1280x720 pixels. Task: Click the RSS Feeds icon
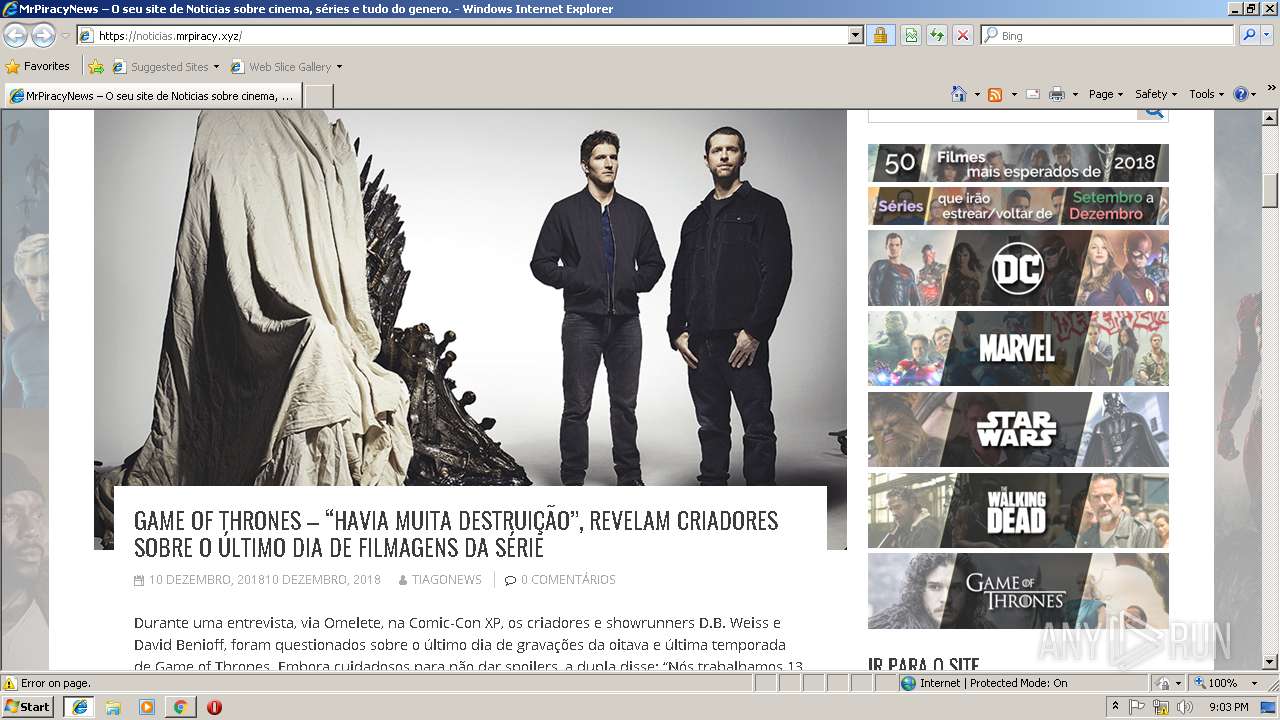[995, 94]
